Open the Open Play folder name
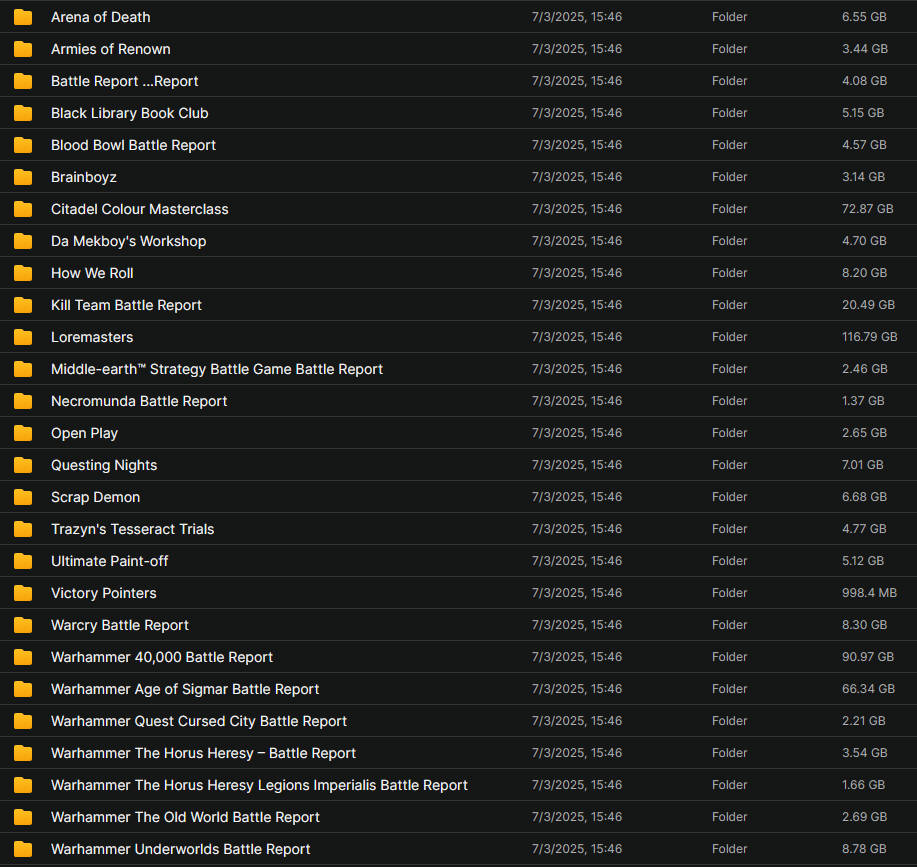 pyautogui.click(x=84, y=433)
